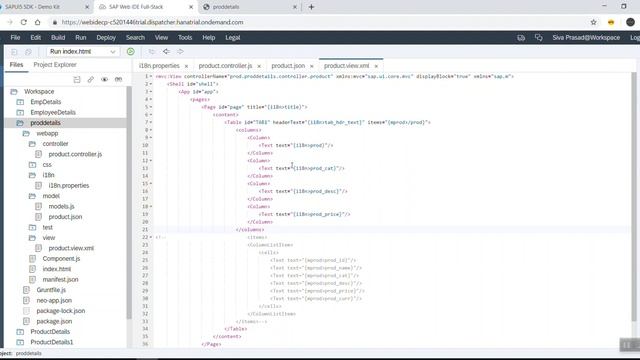Screen dimensions: 640x360
Task: Open manifest.json in the file tree
Action: [60, 280]
